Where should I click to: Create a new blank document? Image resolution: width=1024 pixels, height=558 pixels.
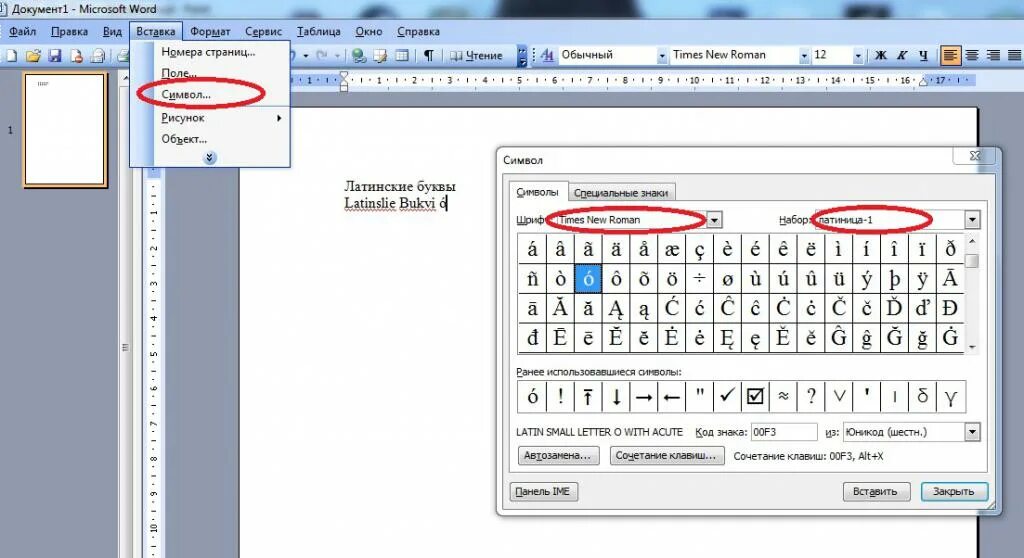coord(10,56)
